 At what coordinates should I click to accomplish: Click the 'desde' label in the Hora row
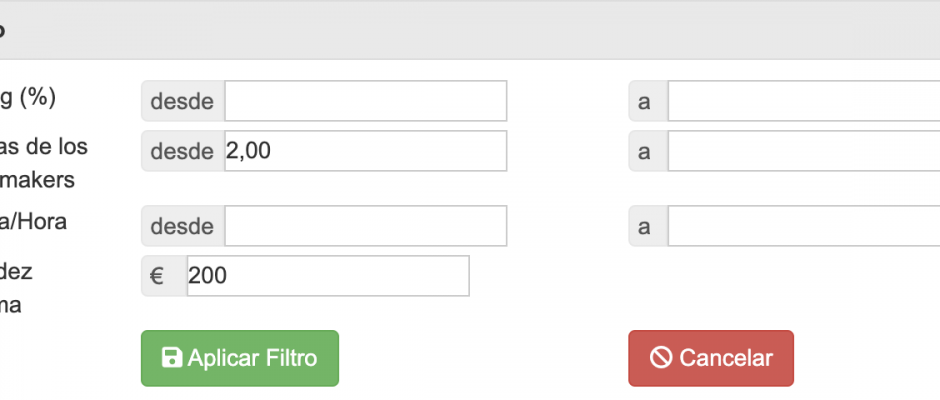(x=183, y=225)
